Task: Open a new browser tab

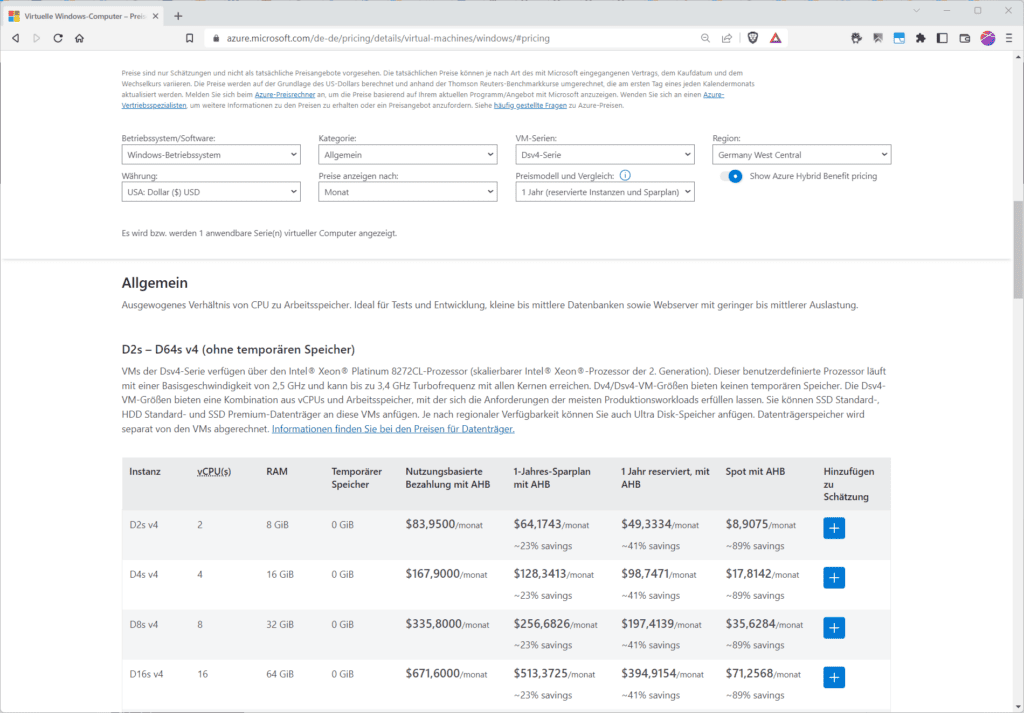Action: tap(178, 16)
